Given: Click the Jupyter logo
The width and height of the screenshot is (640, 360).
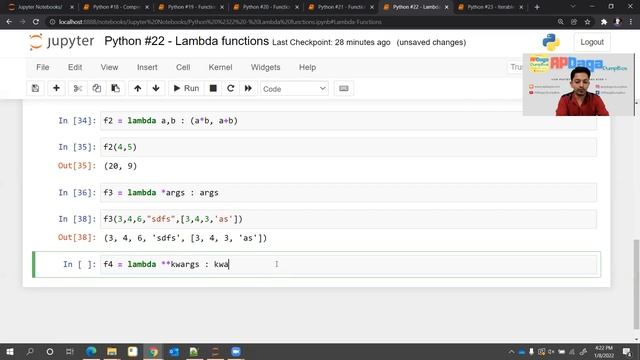Looking at the screenshot, I should 62,42.
